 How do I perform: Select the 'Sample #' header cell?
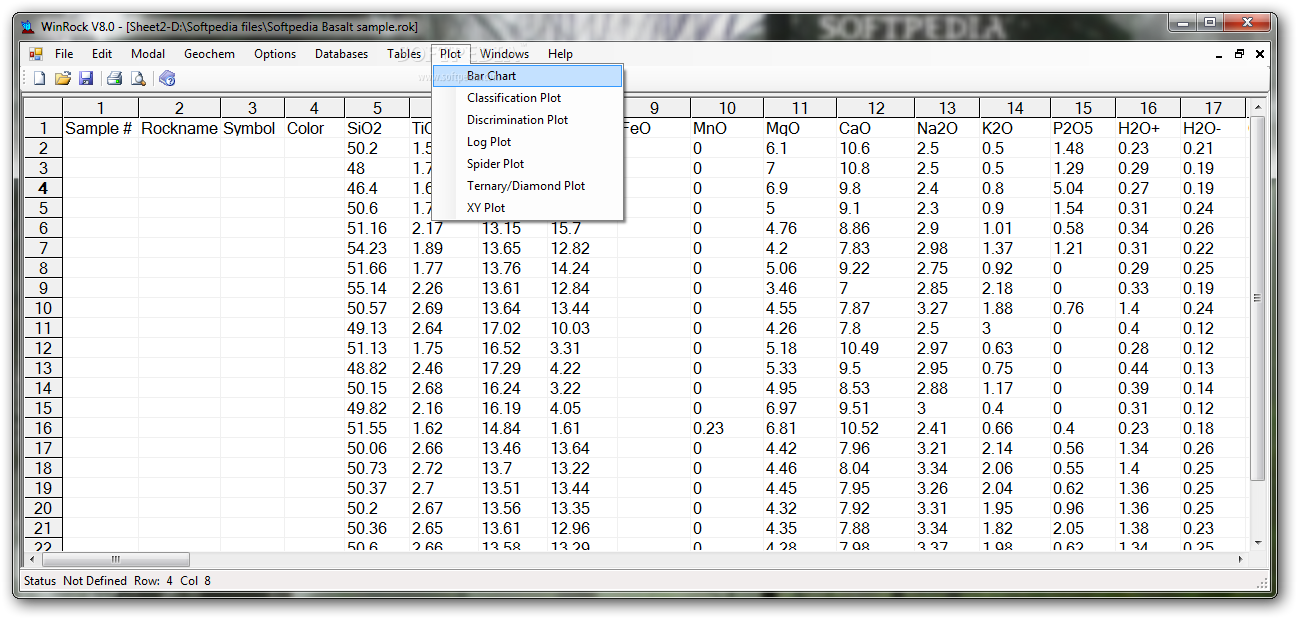[101, 128]
